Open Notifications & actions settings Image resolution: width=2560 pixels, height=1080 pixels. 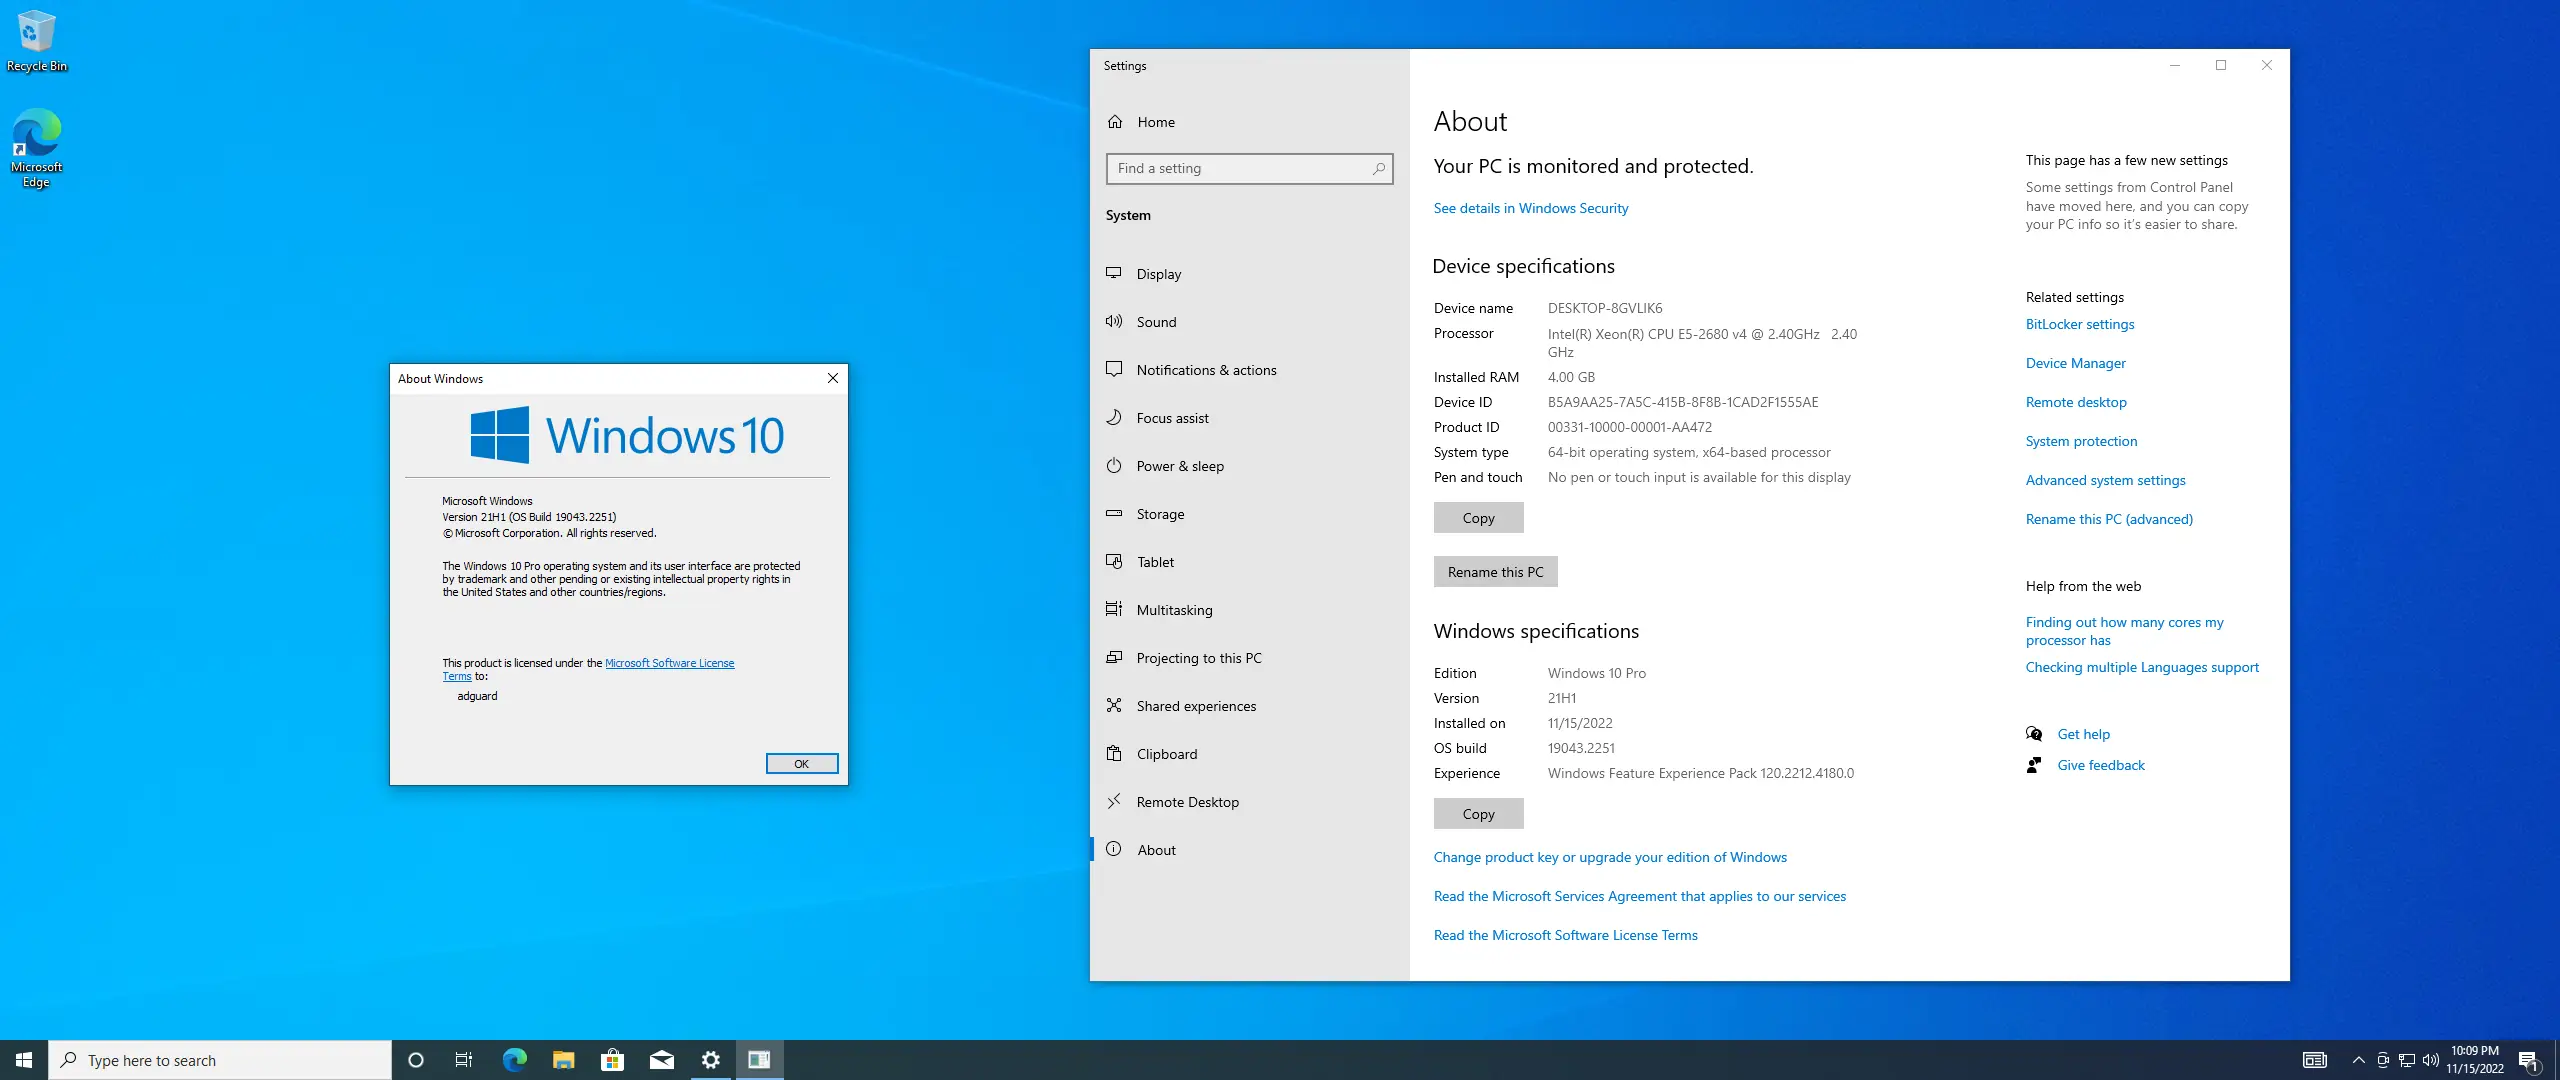point(1206,369)
